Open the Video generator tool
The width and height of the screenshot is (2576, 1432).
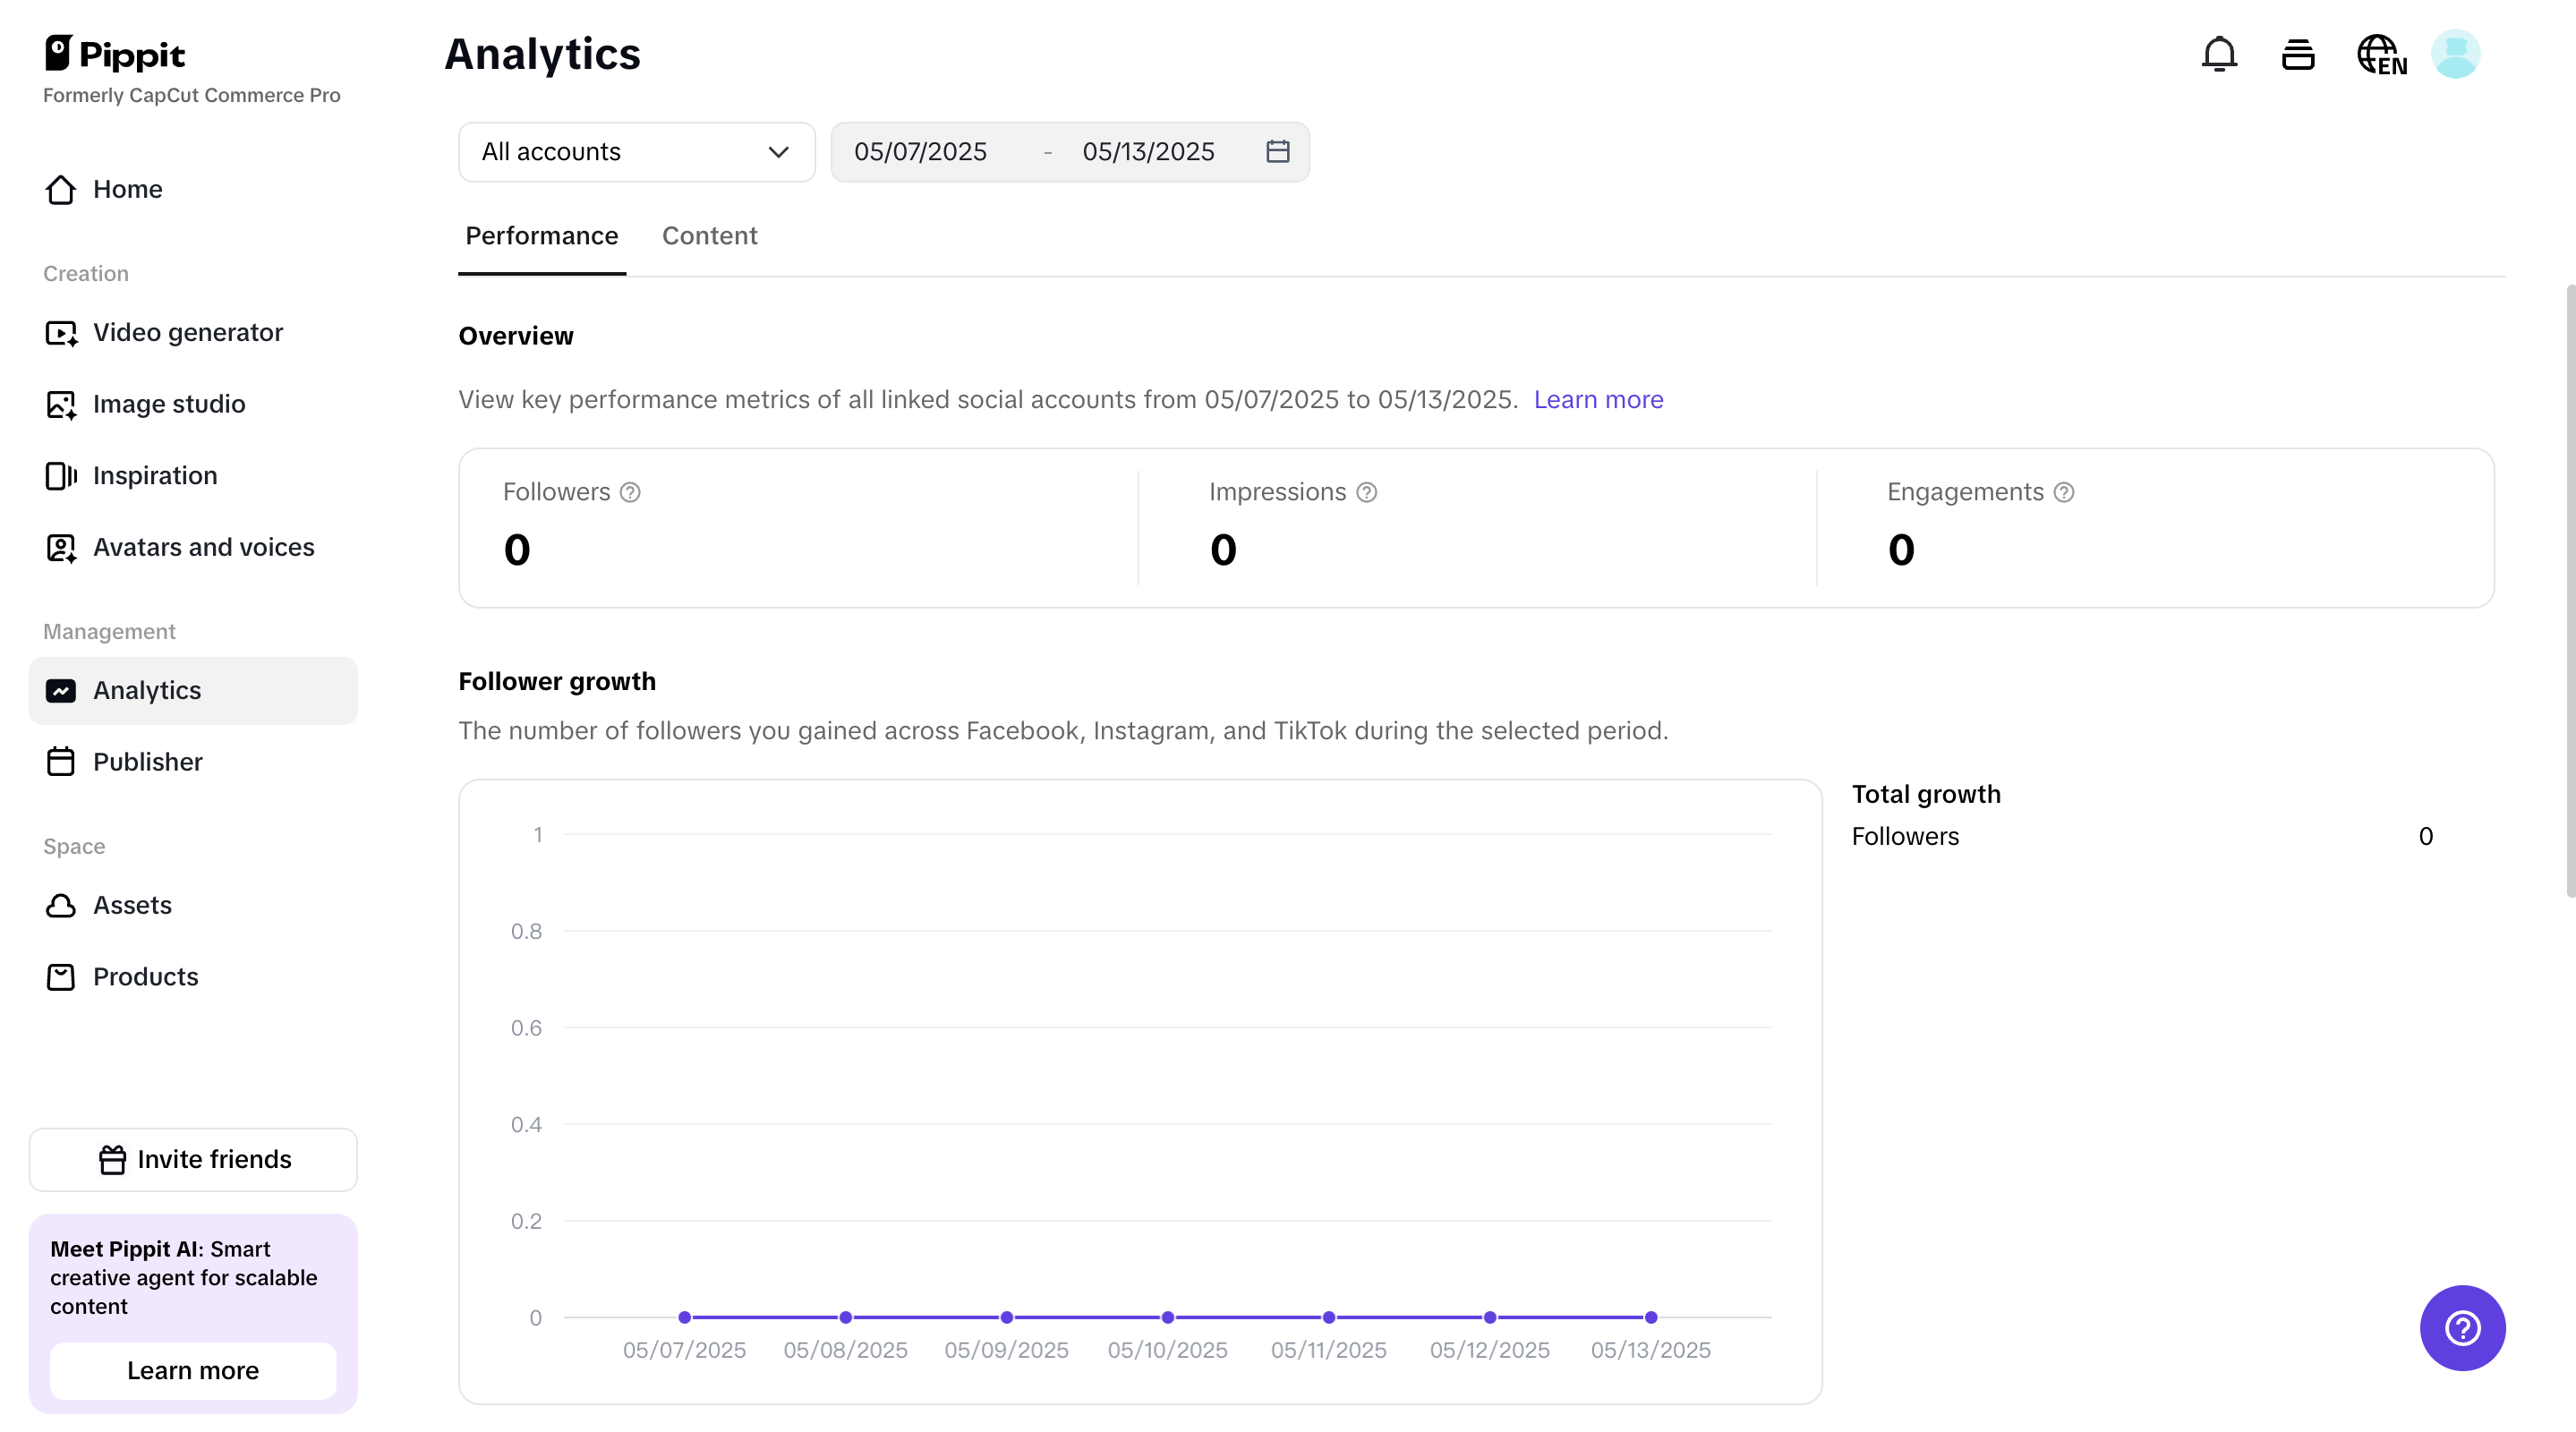click(187, 332)
